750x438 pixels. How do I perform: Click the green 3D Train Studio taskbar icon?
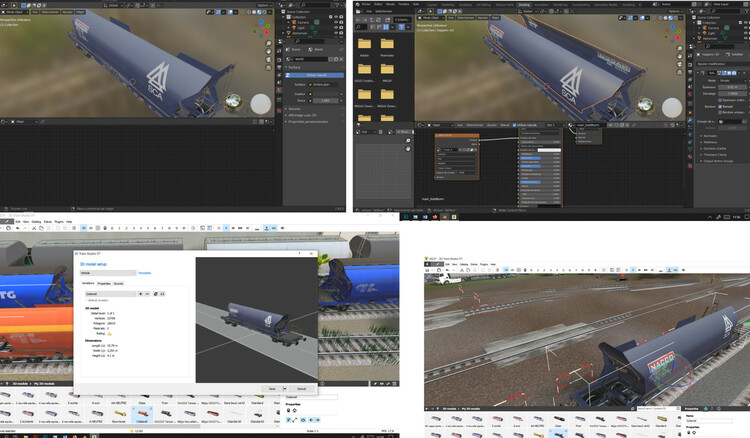tap(453, 217)
